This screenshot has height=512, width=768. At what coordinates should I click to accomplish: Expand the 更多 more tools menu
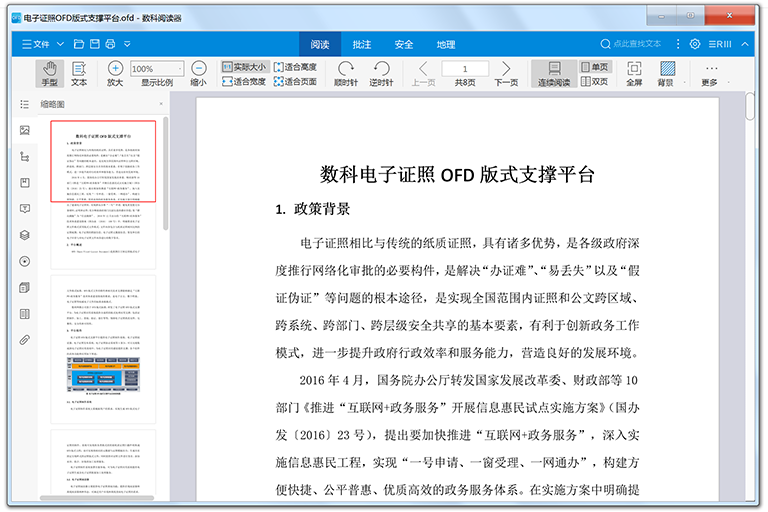click(709, 73)
